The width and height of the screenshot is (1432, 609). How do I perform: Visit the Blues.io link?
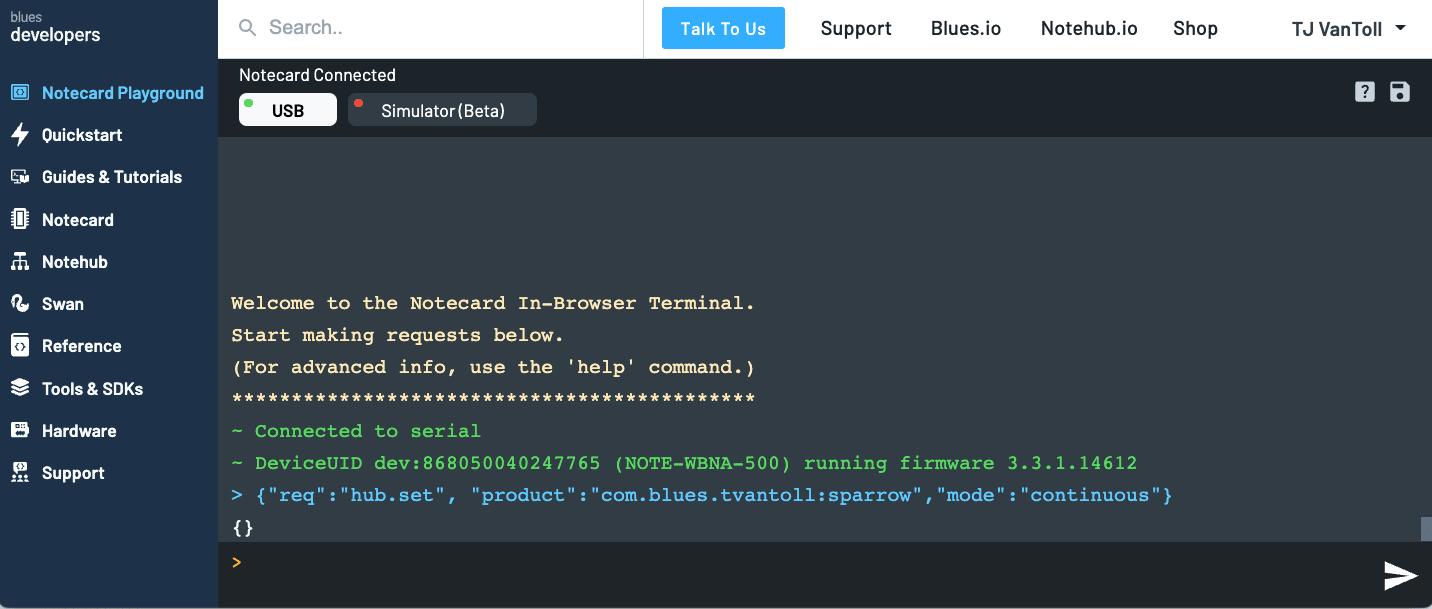[x=966, y=28]
